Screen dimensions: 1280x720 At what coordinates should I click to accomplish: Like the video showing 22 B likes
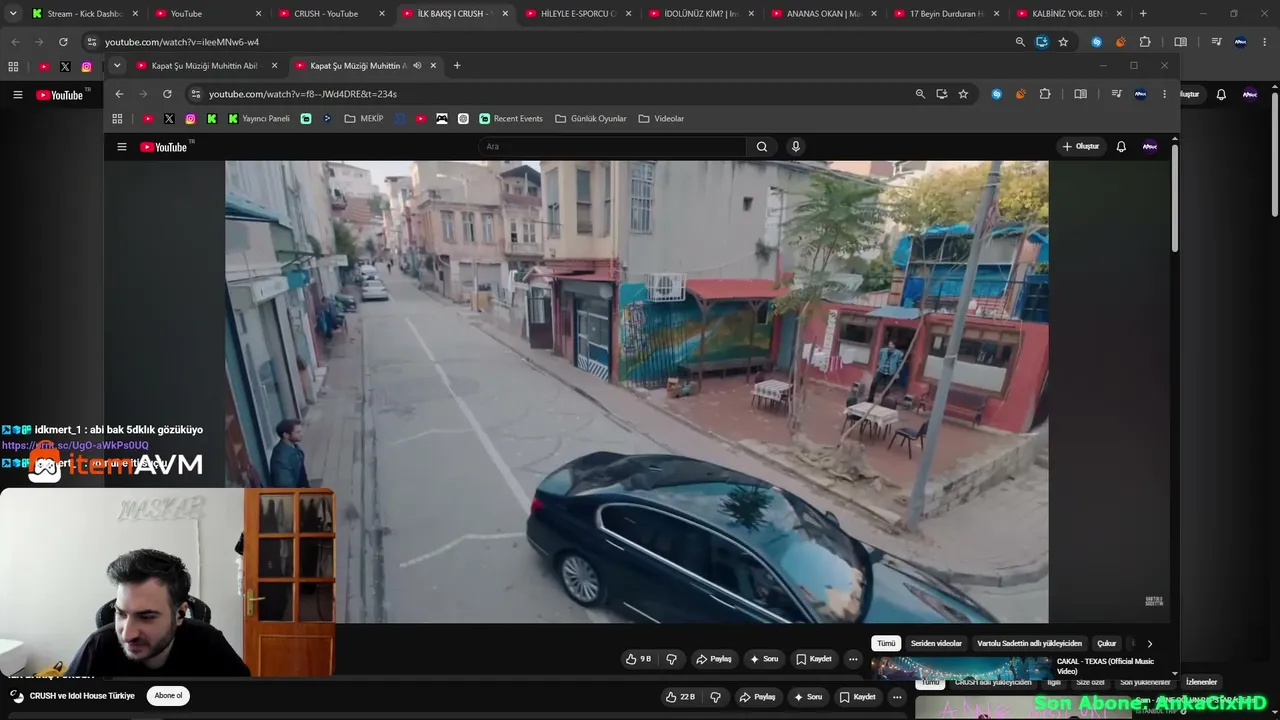pos(681,697)
